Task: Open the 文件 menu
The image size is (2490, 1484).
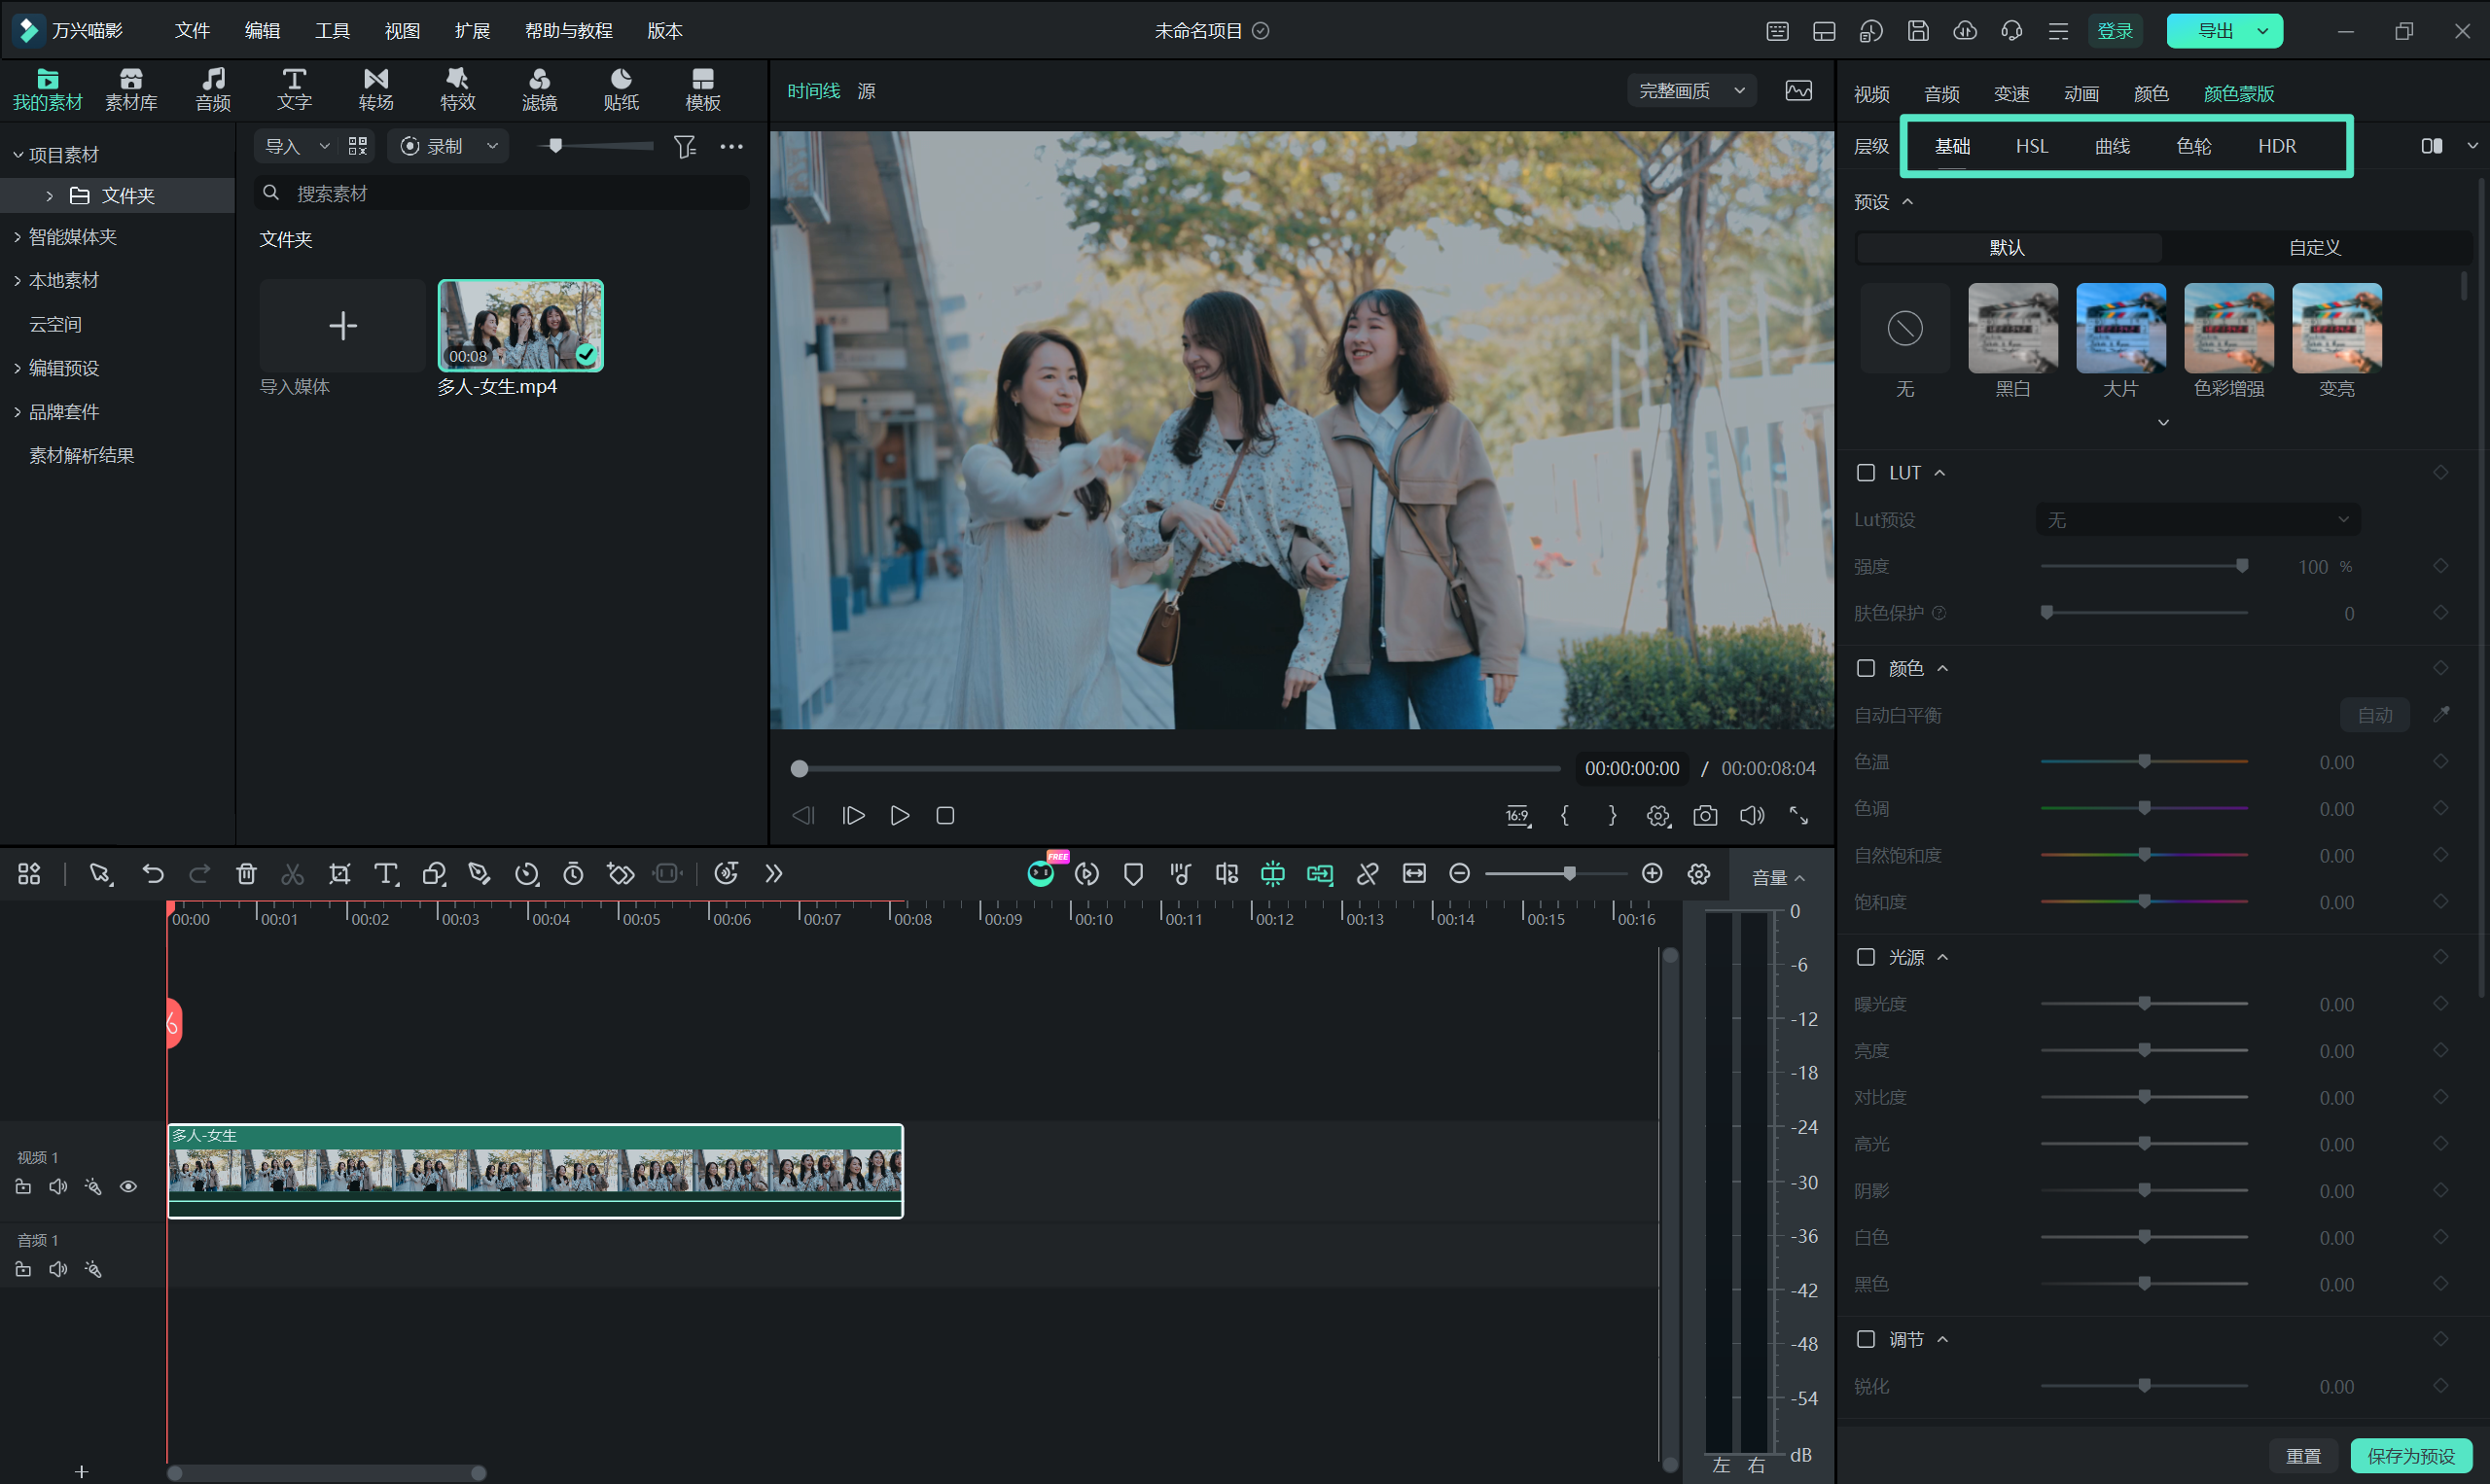Action: 192,31
